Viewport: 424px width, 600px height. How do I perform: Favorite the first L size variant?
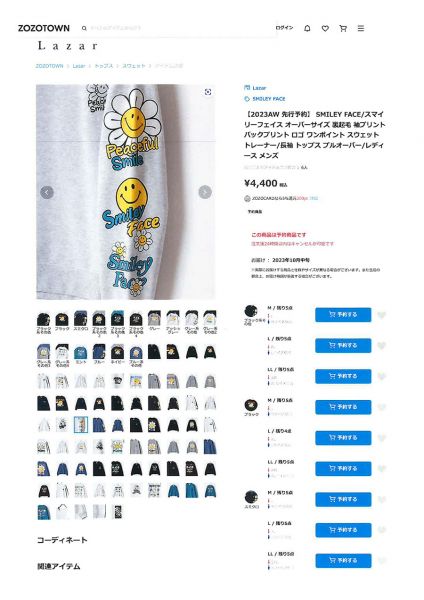pos(382,346)
